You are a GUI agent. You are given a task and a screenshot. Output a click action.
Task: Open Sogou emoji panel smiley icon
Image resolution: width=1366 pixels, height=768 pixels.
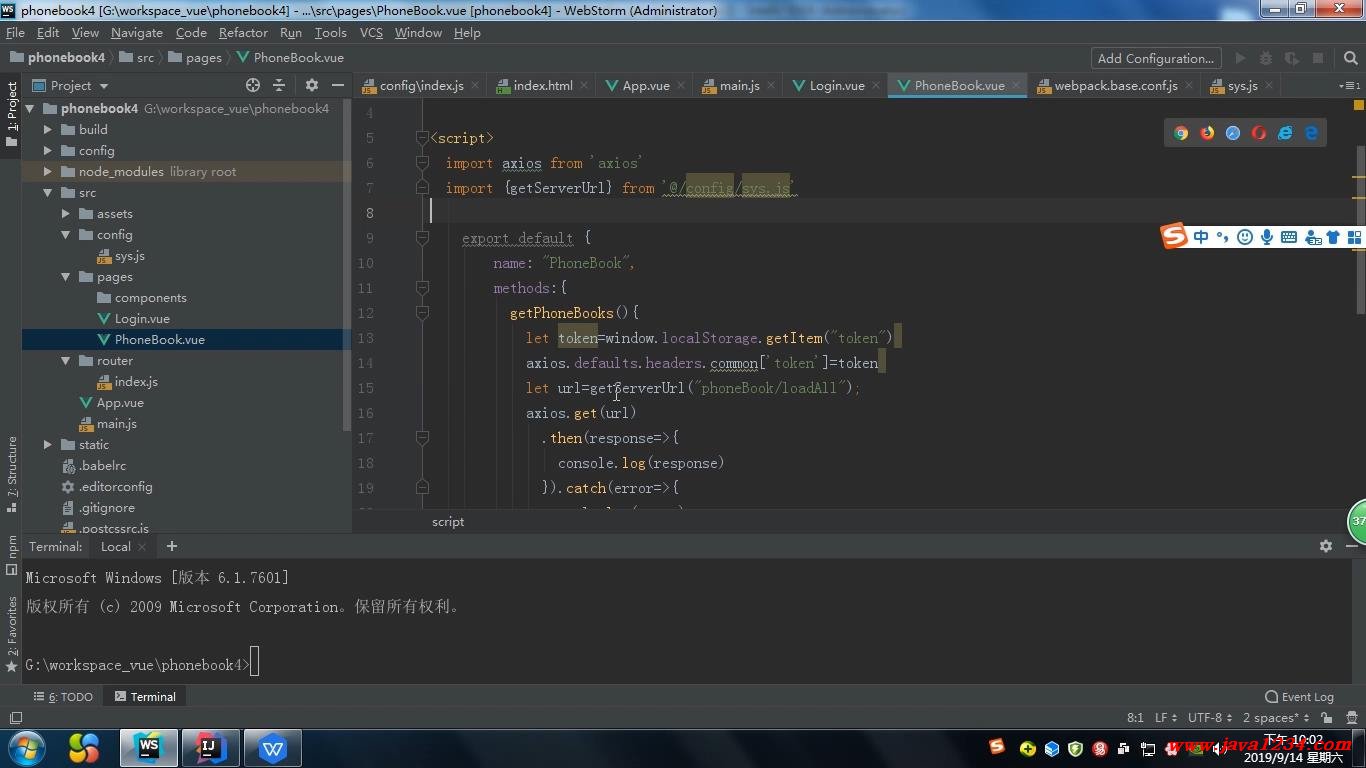click(1245, 237)
